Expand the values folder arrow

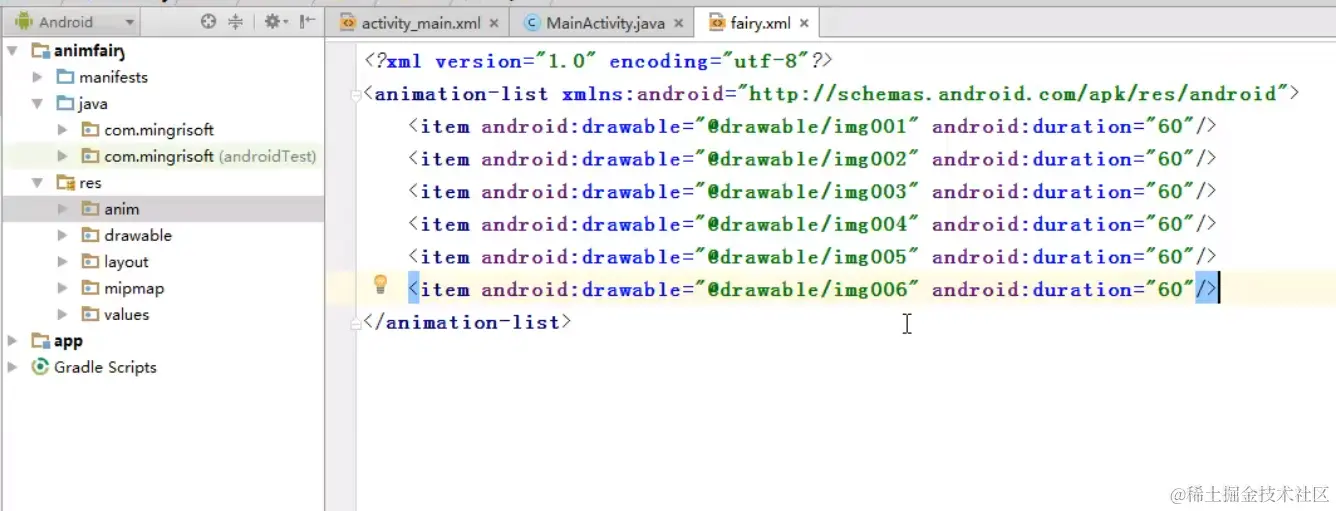coord(62,314)
